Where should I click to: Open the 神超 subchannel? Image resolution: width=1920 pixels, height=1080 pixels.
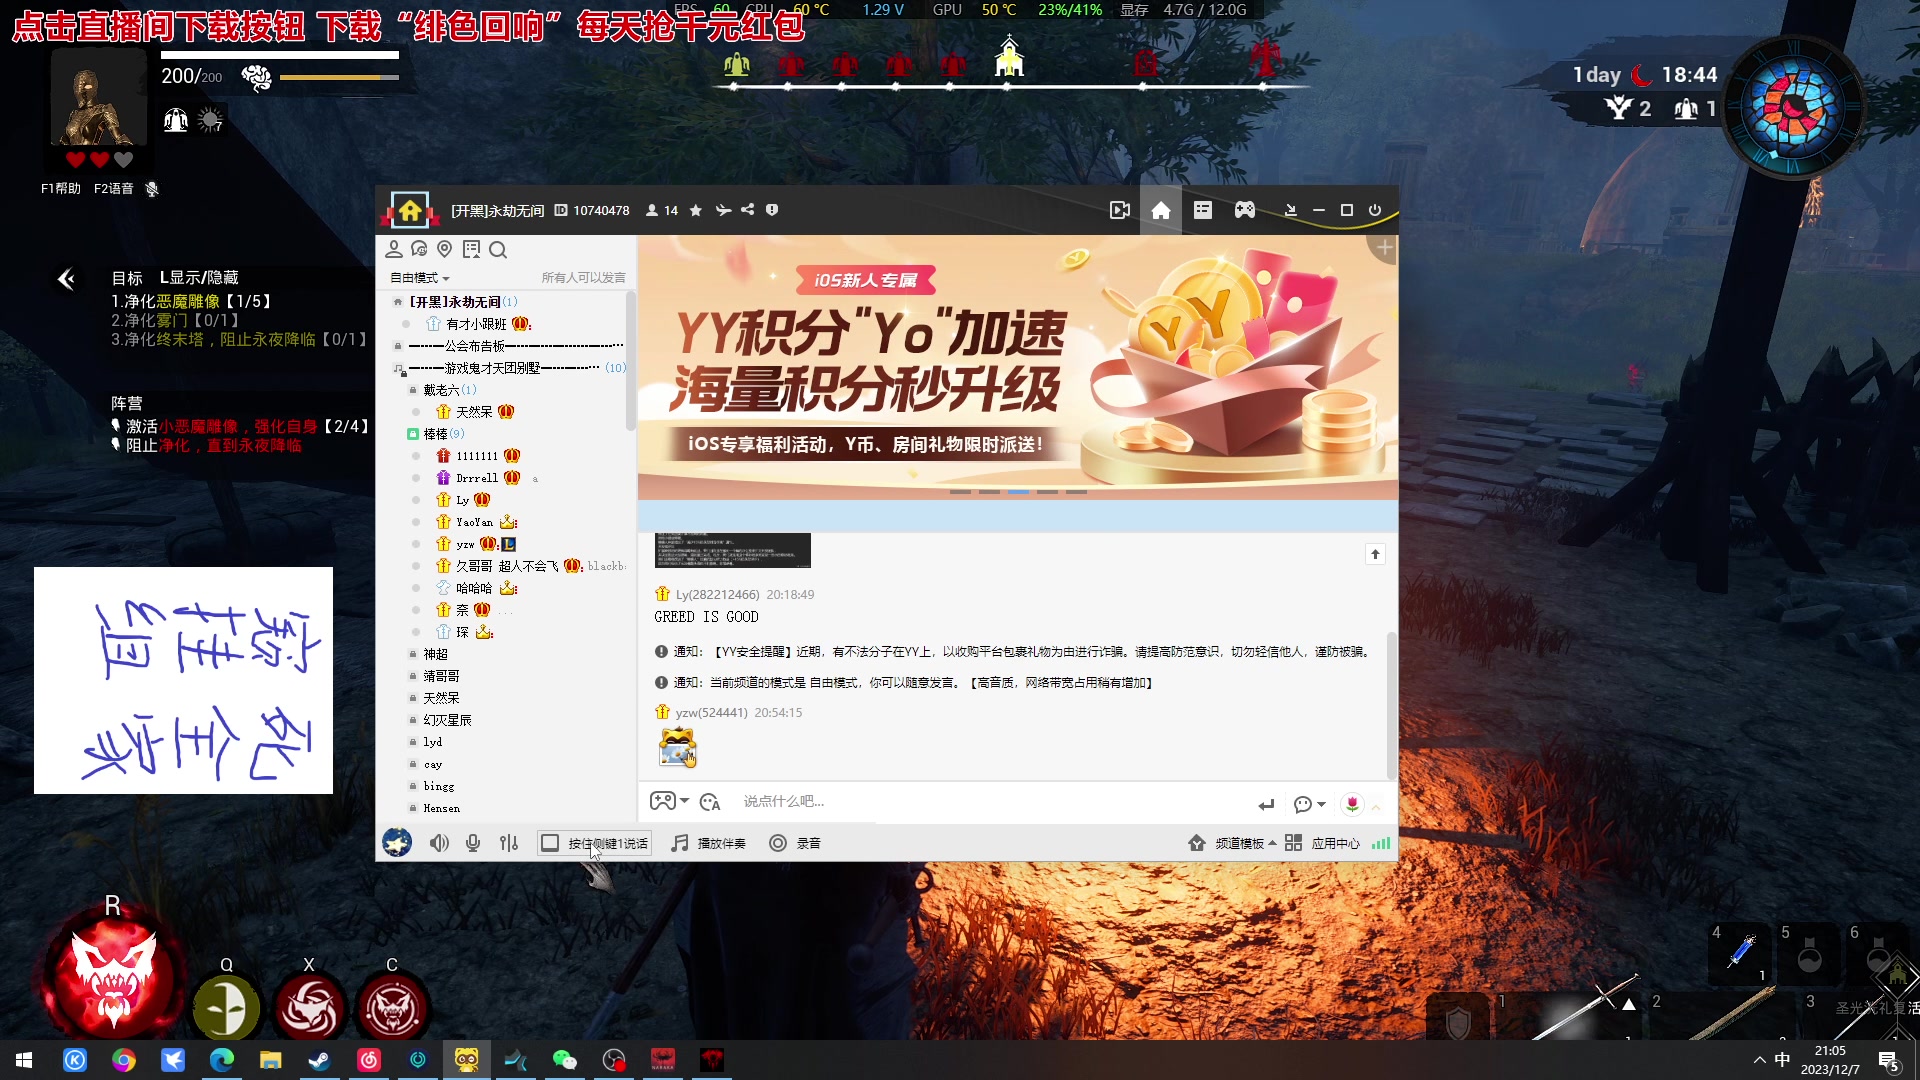436,654
